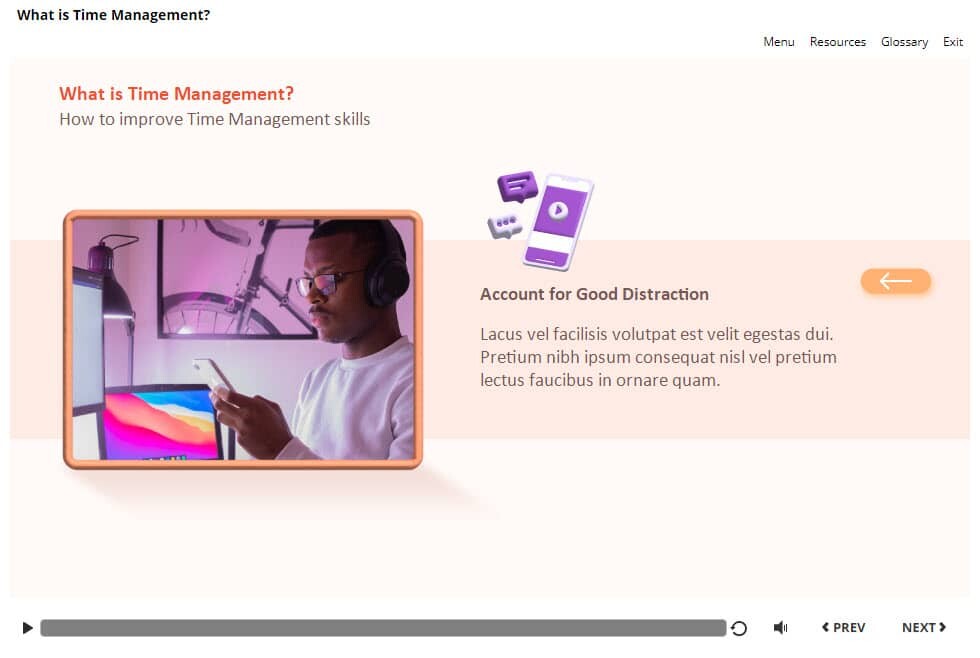The image size is (980, 658).
Task: Click the purple phone video illustration
Action: click(x=558, y=222)
